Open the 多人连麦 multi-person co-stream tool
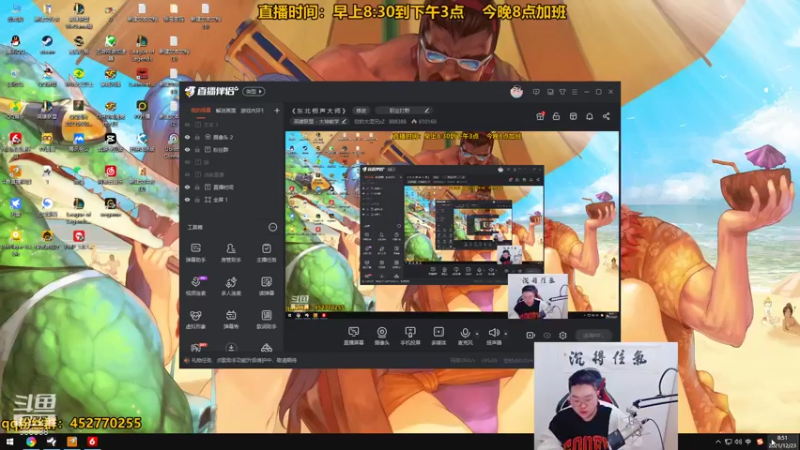Image resolution: width=800 pixels, height=450 pixels. [231, 286]
